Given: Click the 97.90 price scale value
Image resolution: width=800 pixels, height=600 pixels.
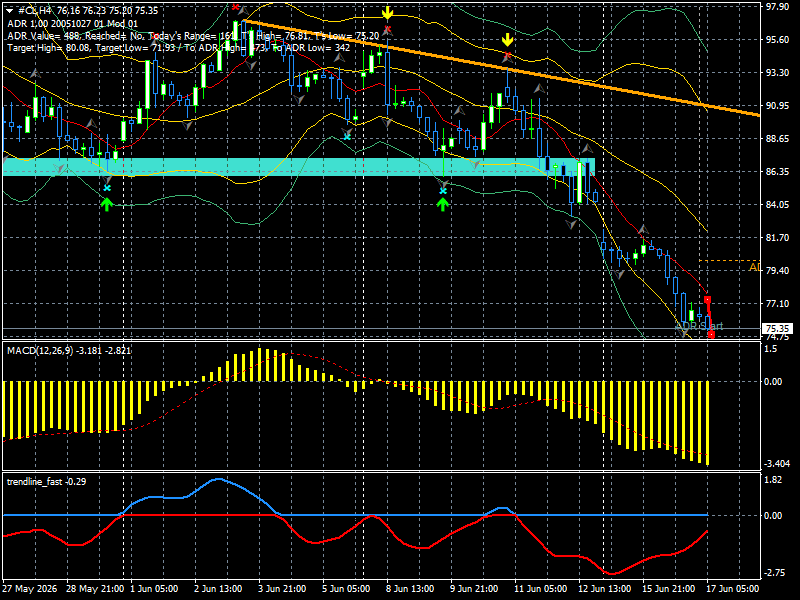Looking at the screenshot, I should click(x=778, y=7).
